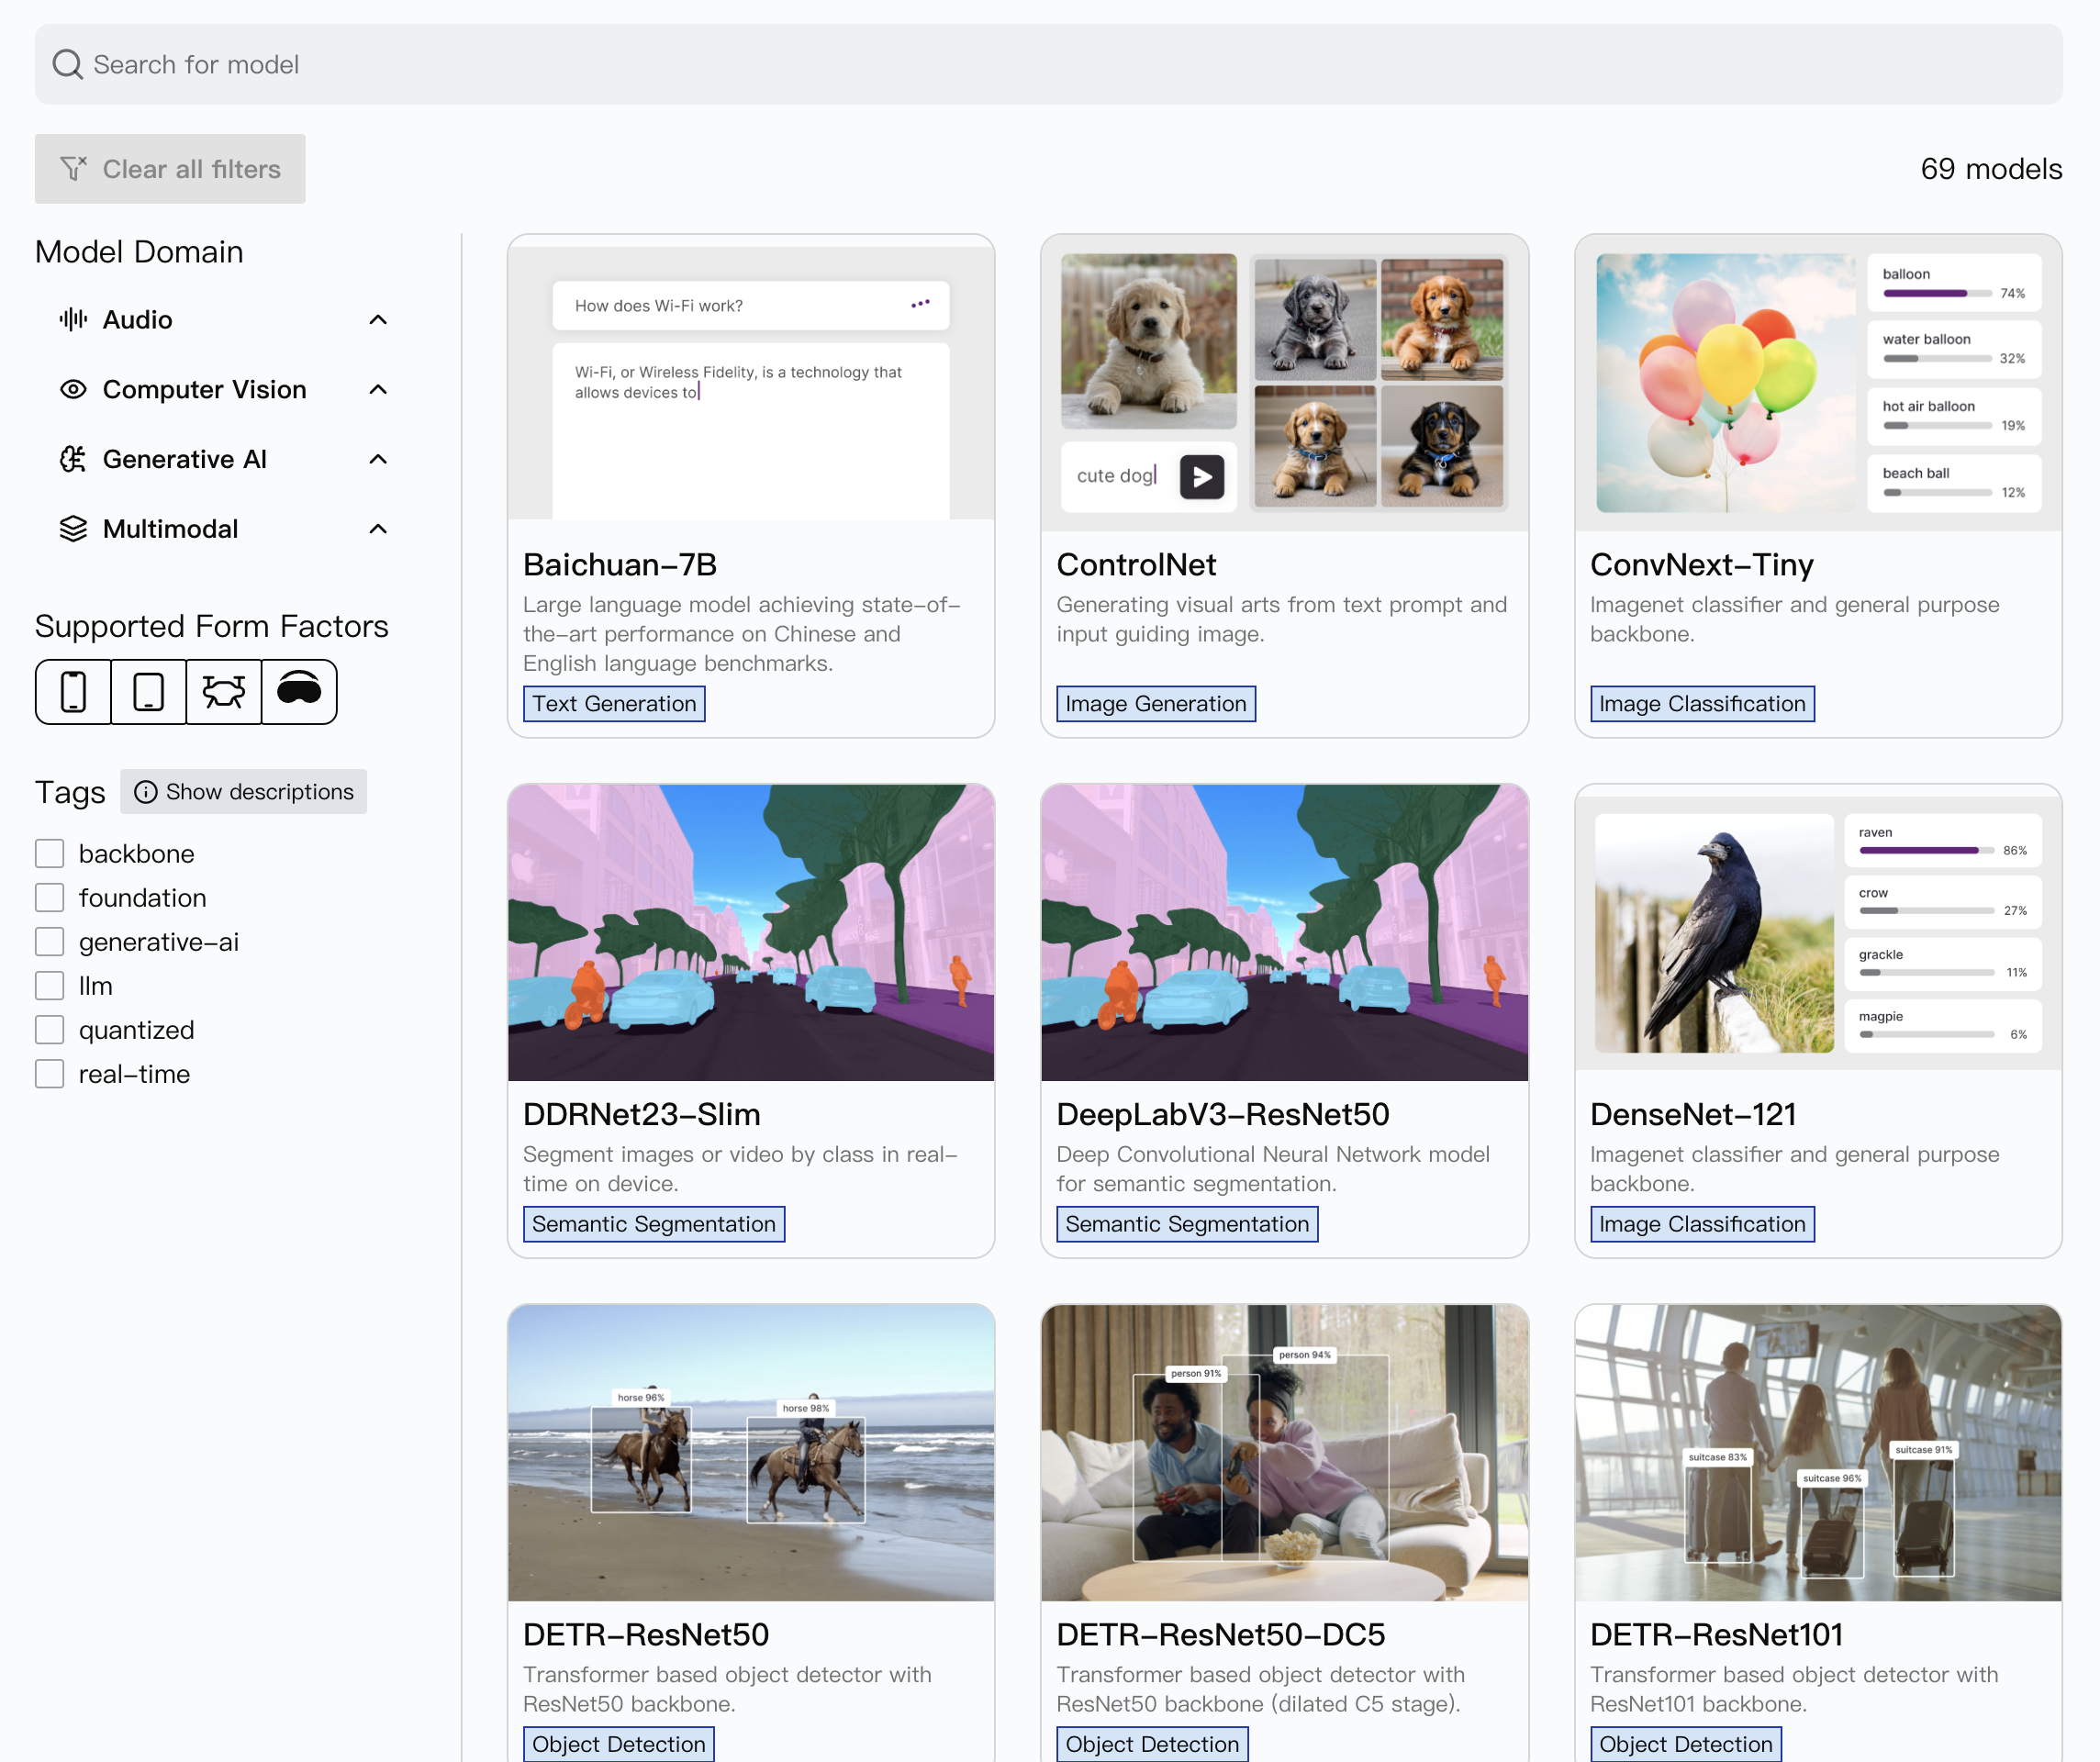This screenshot has height=1762, width=2100.
Task: Click the DETR-ResNet50 horses thumbnail
Action: [x=751, y=1452]
